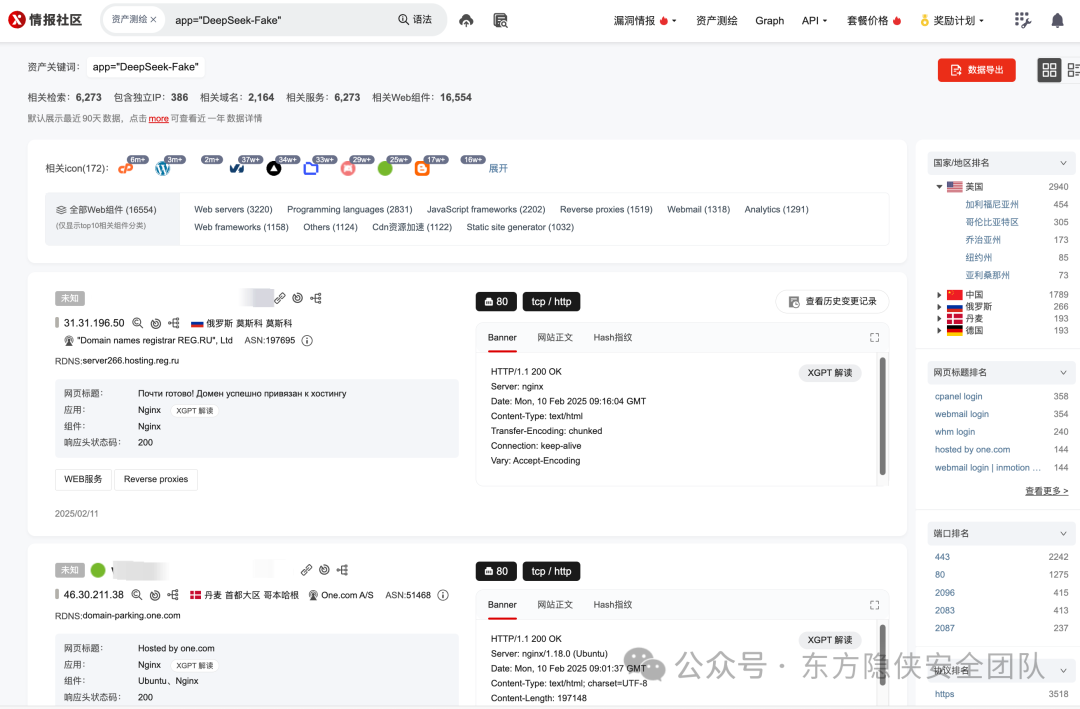The height and width of the screenshot is (709, 1080).
Task: Select the green circle icon filter
Action: pos(385,168)
